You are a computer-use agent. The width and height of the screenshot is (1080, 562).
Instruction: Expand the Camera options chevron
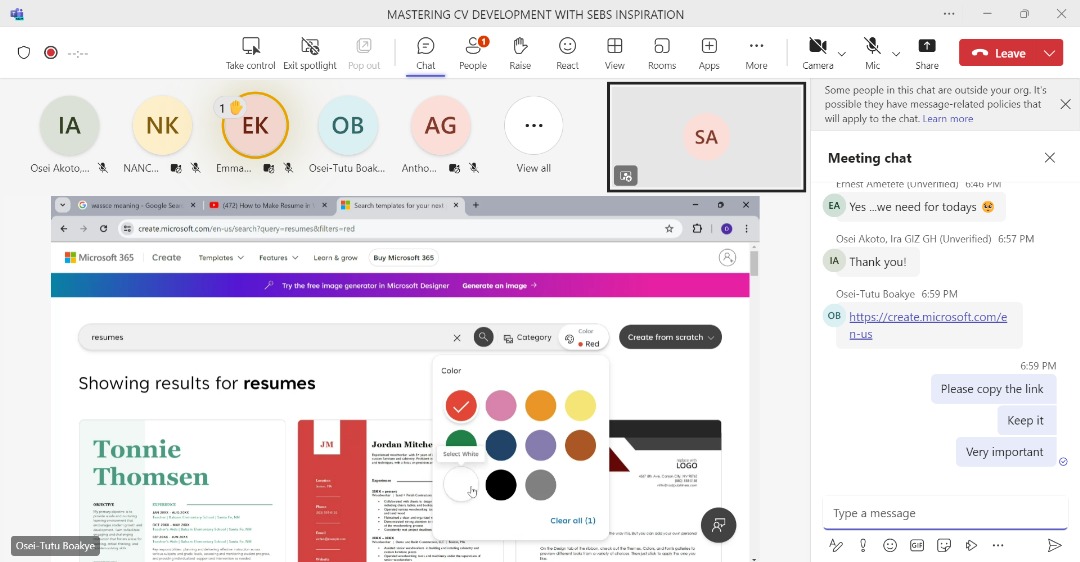coord(842,54)
